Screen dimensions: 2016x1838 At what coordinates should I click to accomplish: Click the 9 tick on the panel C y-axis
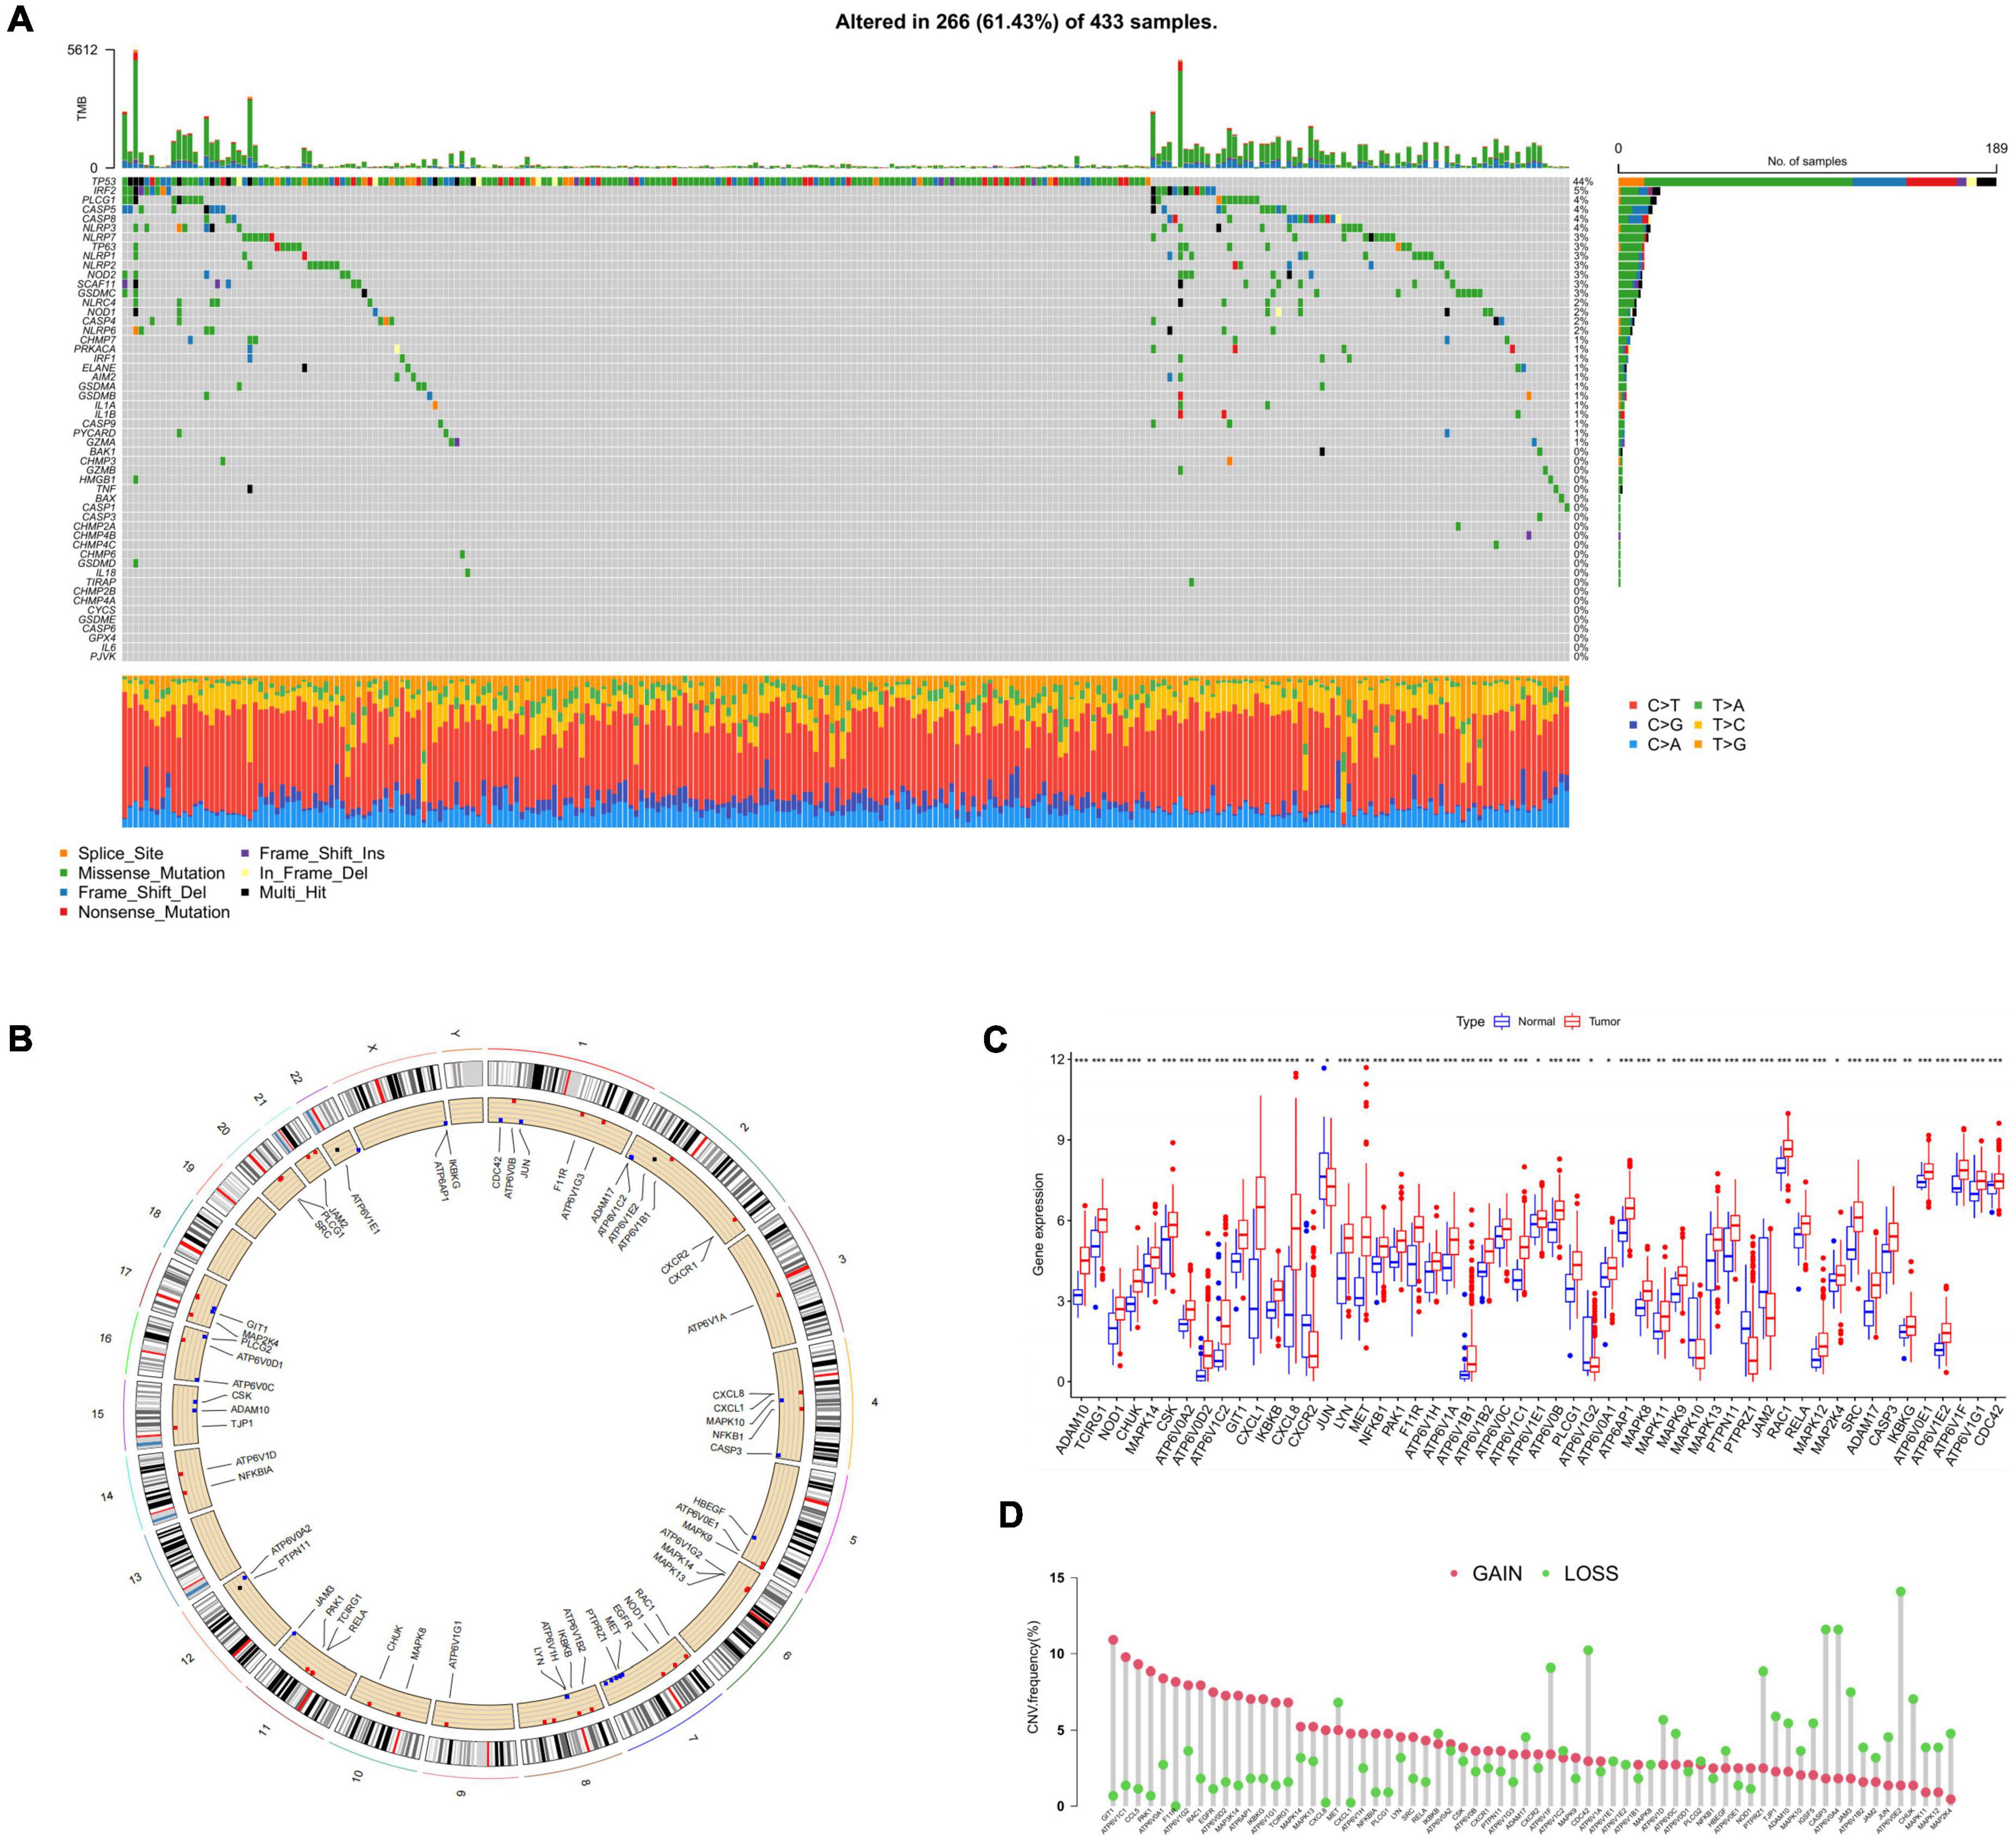[1061, 1140]
